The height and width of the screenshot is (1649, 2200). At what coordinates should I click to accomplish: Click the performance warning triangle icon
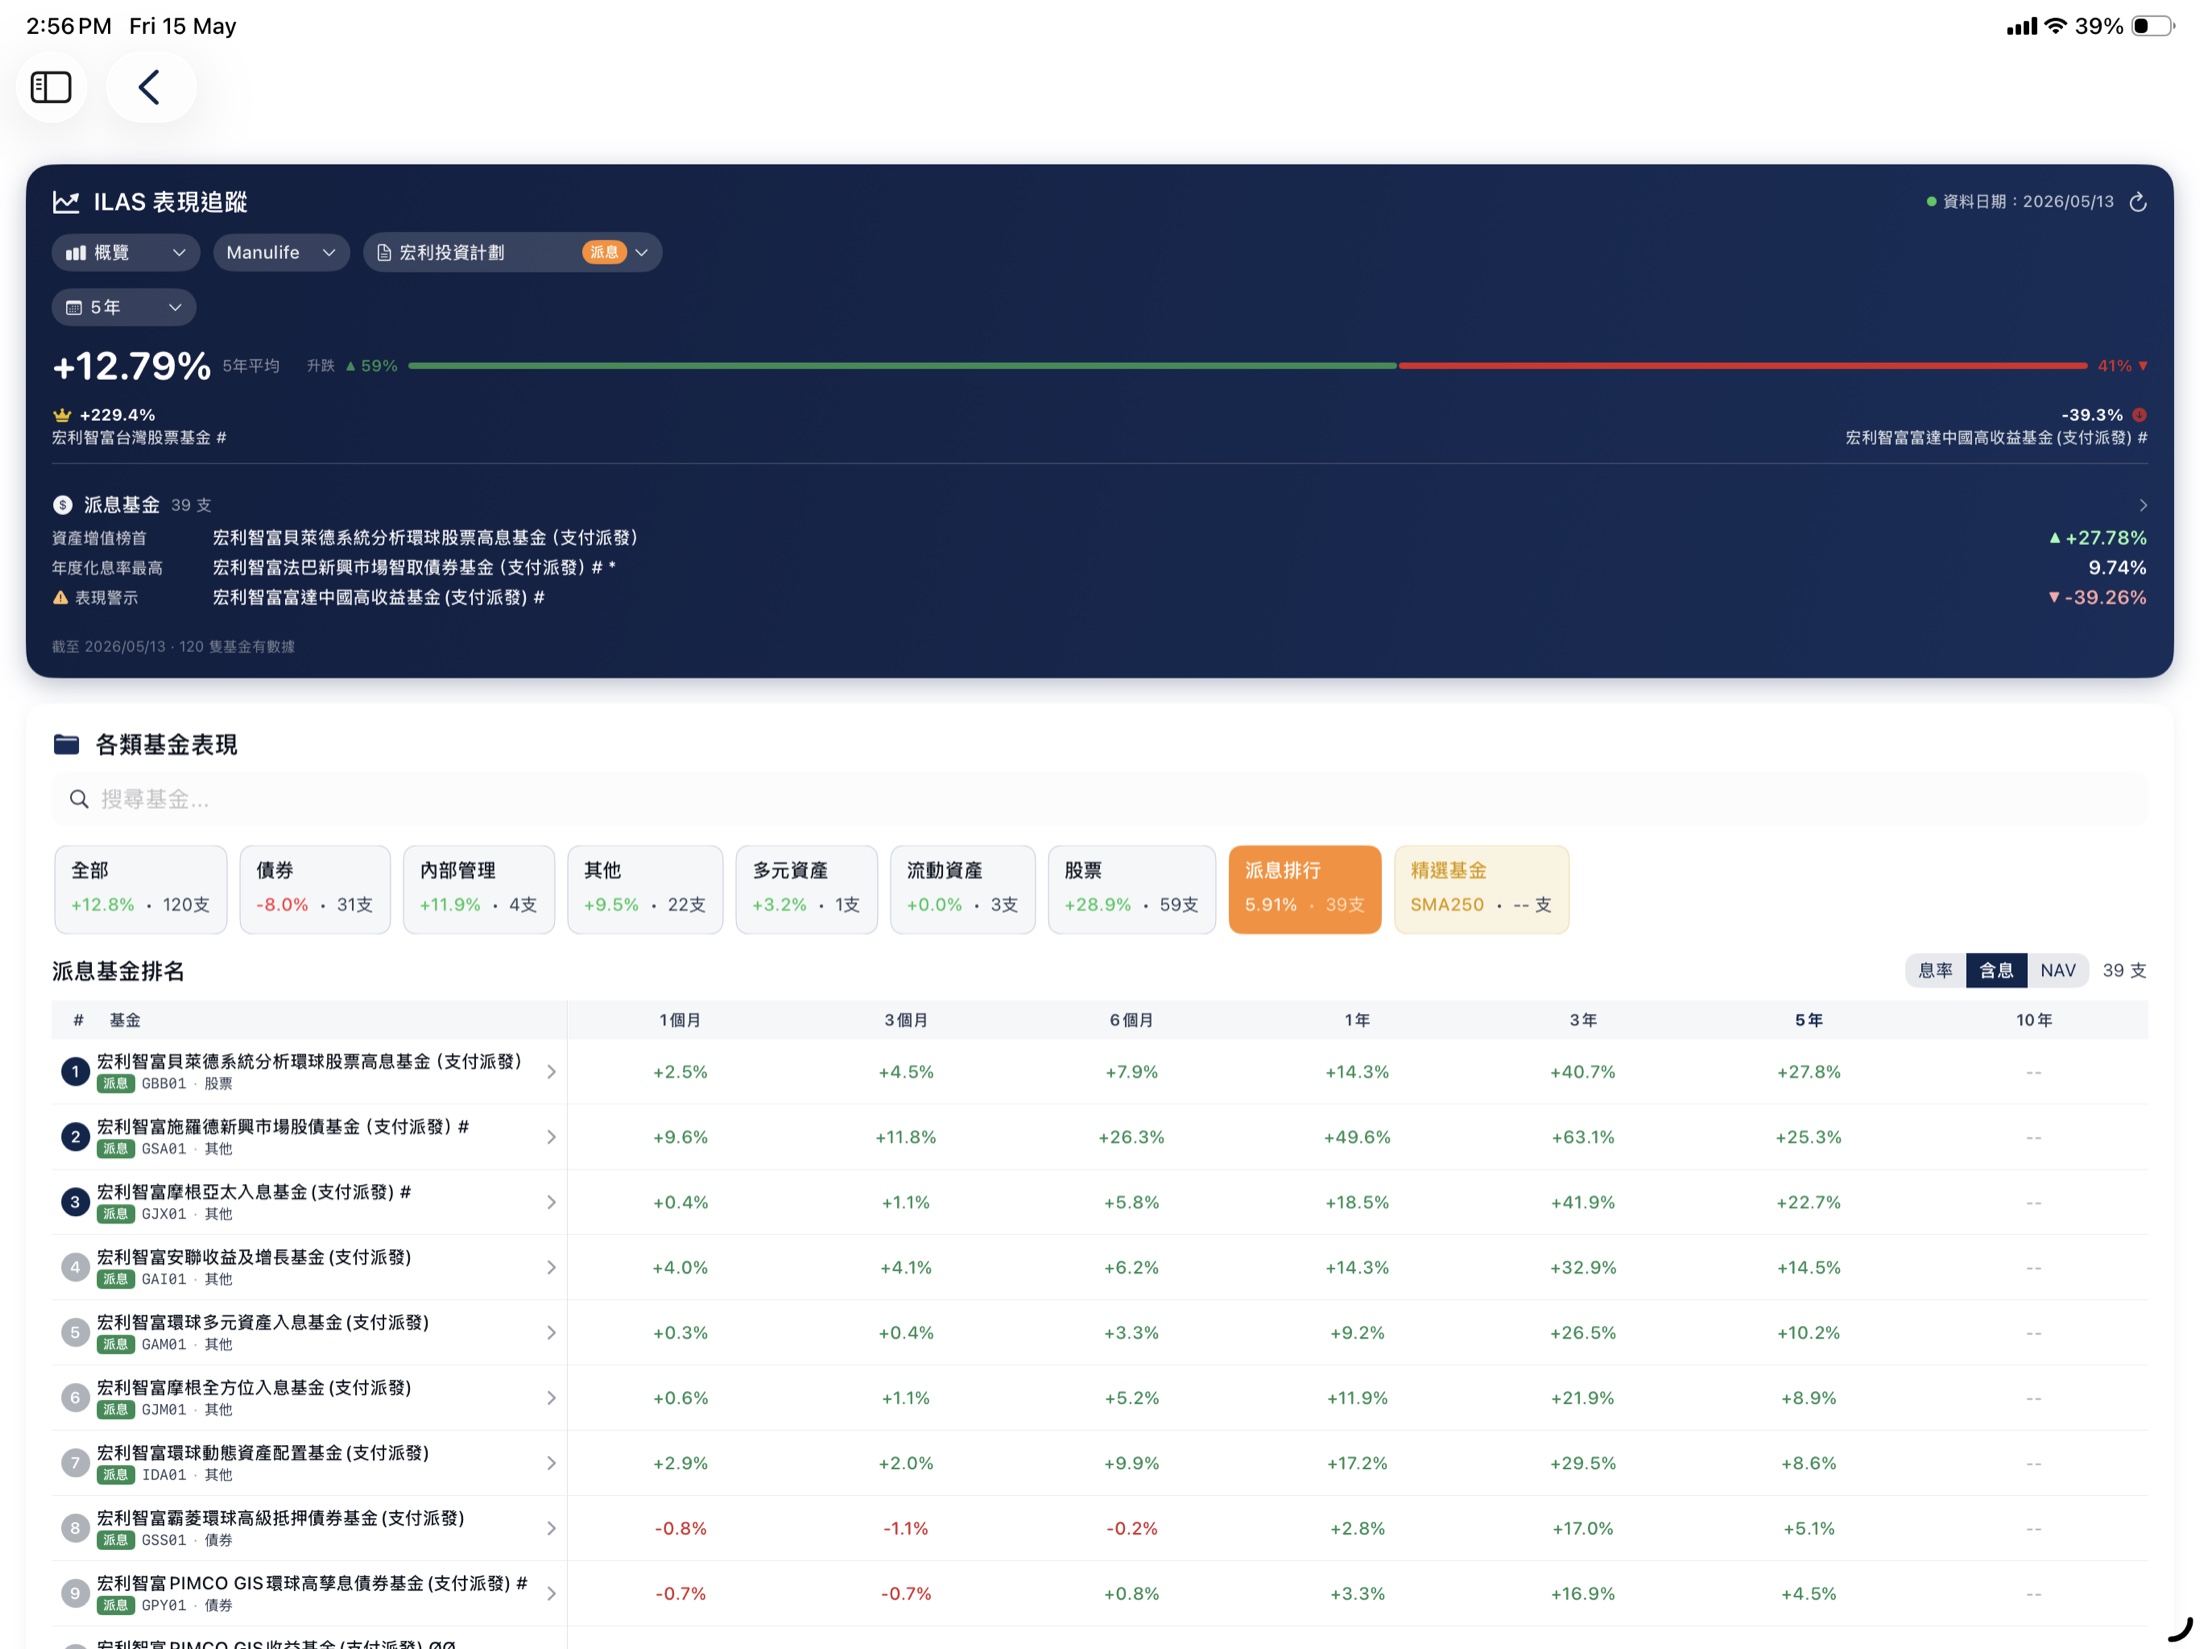click(60, 597)
